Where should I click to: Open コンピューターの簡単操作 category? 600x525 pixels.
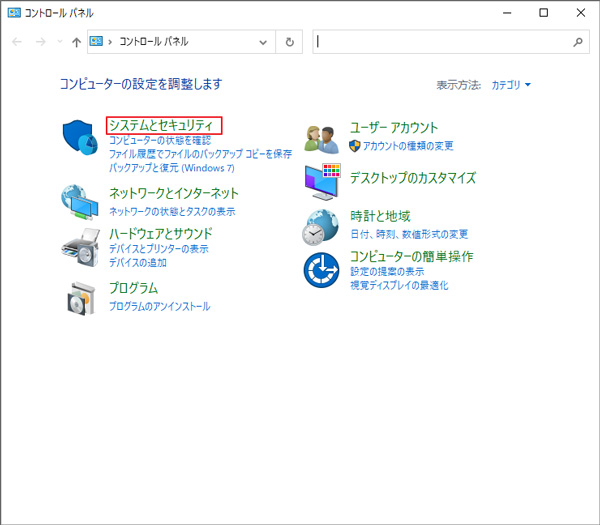tap(412, 256)
